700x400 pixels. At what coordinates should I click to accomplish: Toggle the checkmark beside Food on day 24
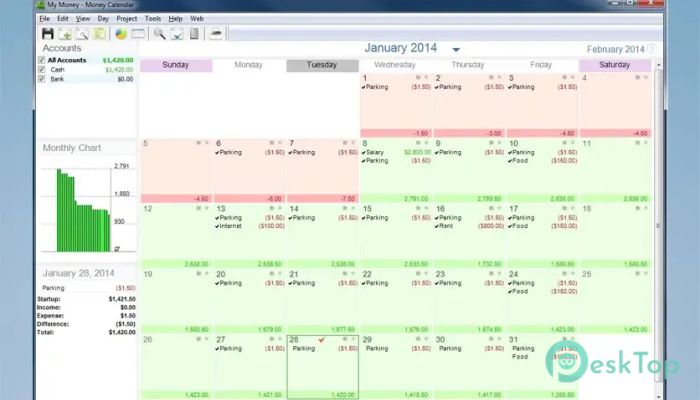[x=510, y=292]
